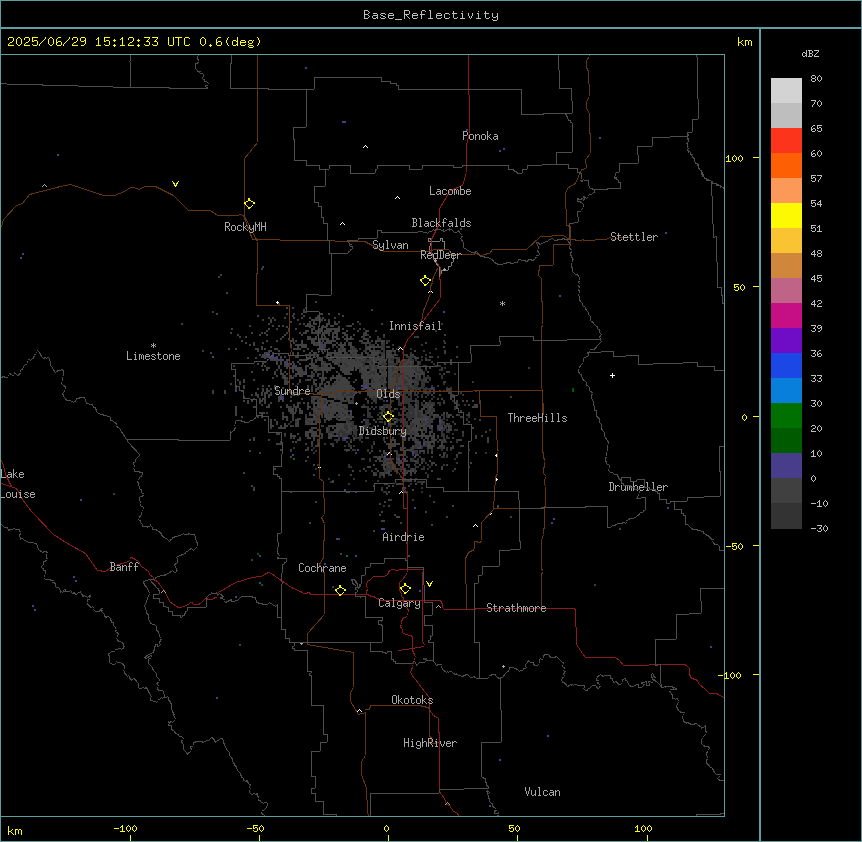Image resolution: width=862 pixels, height=842 pixels.
Task: Click the Limestone label
Action: (x=153, y=356)
